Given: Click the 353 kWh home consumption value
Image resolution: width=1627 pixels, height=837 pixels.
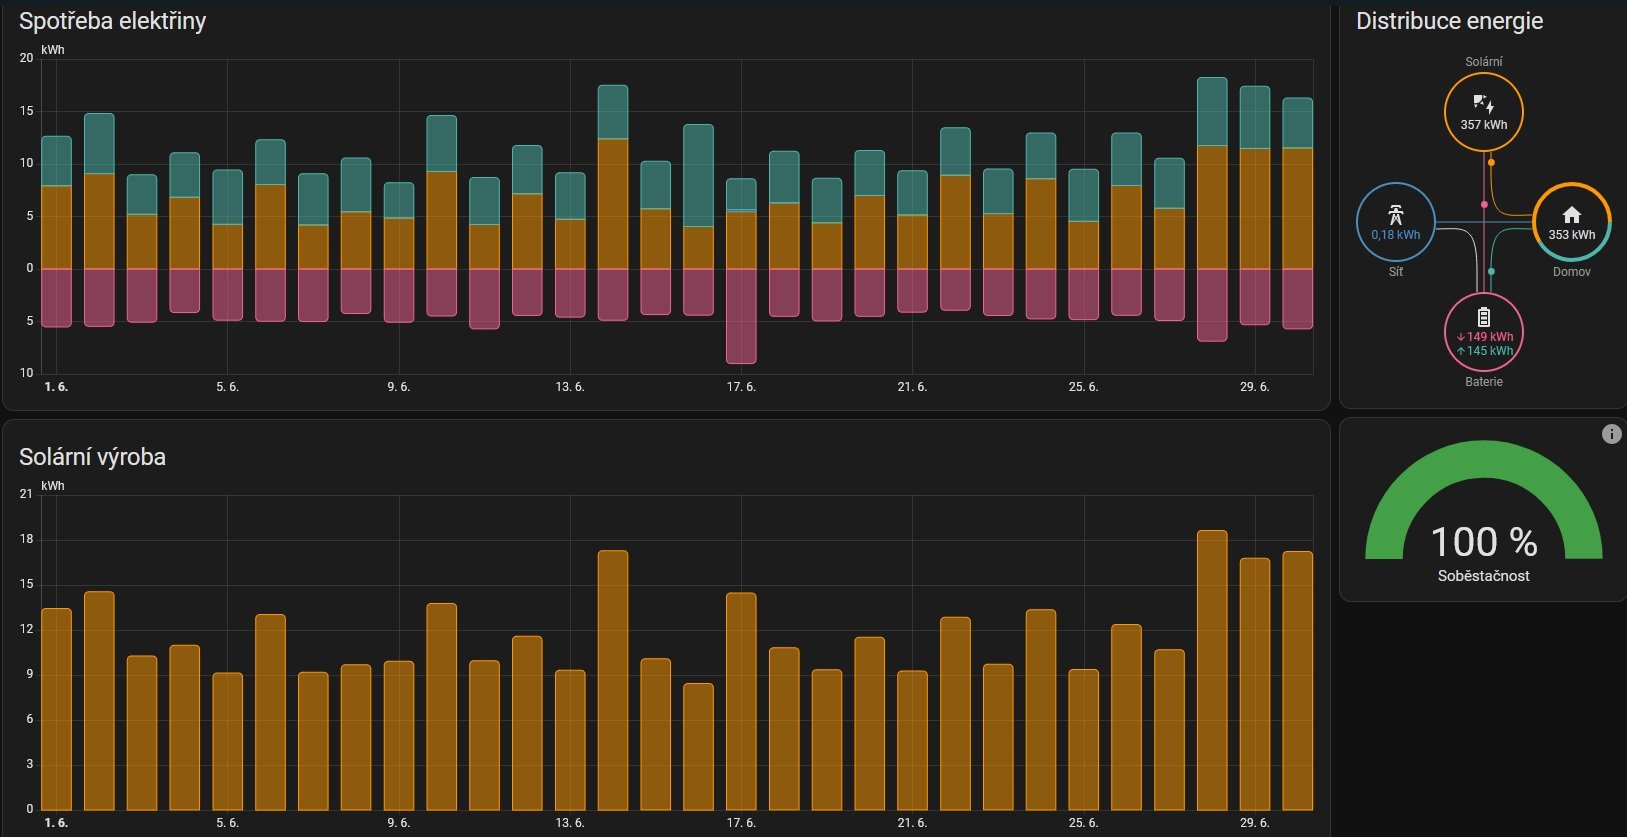Looking at the screenshot, I should click(x=1571, y=235).
